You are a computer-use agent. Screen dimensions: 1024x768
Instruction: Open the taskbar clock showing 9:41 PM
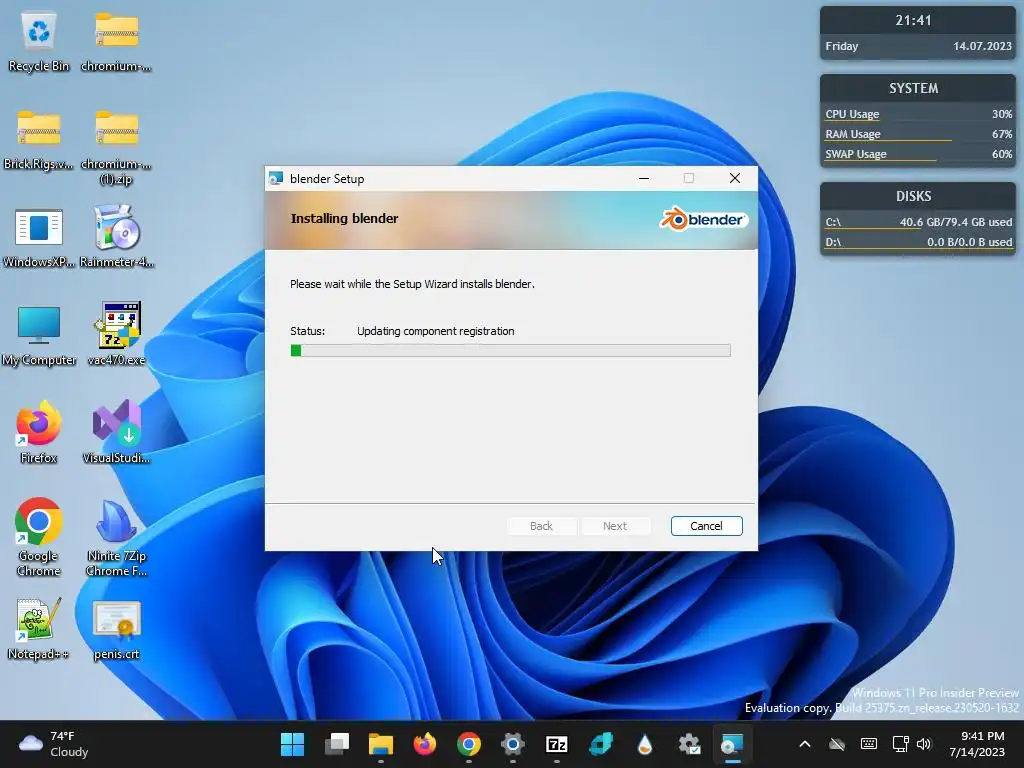977,744
